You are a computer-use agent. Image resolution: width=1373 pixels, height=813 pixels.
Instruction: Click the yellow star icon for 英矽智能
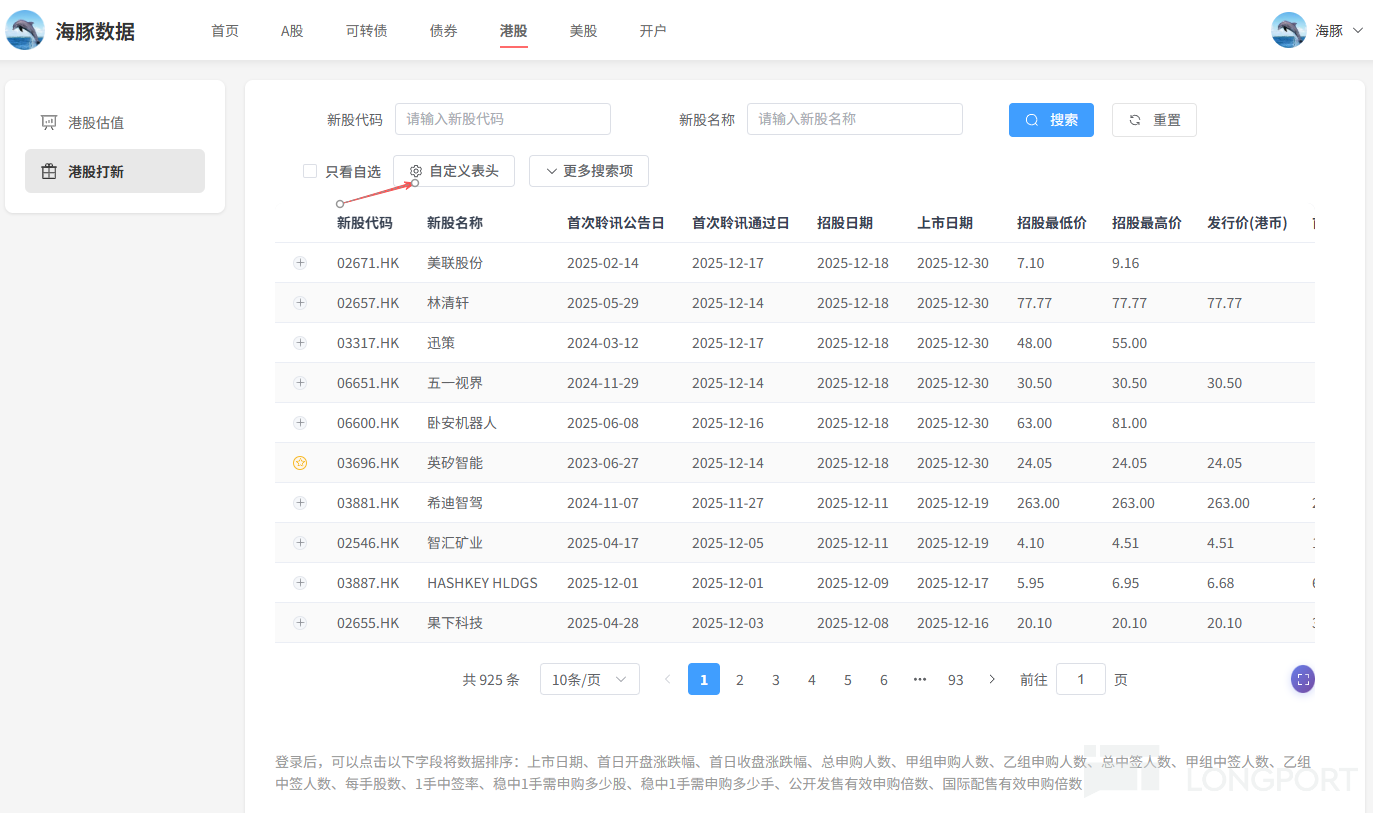(300, 463)
